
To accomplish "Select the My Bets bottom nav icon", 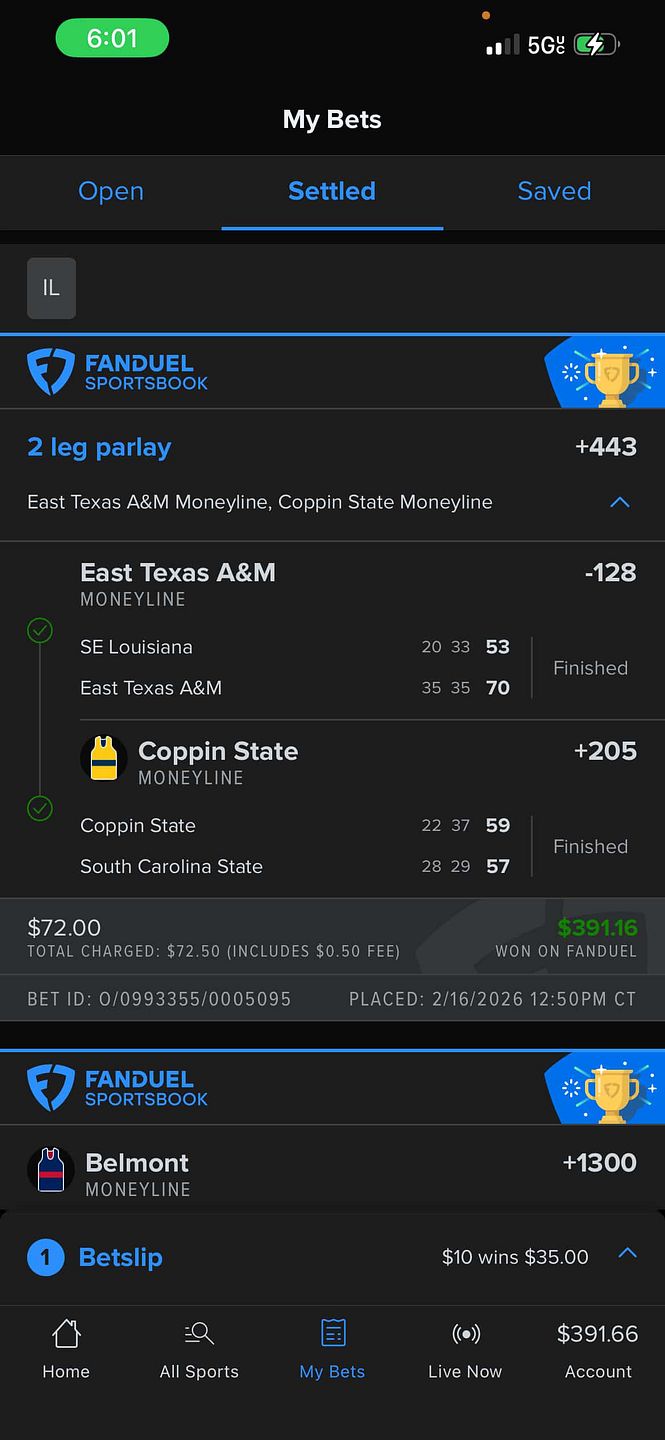I will 332,1333.
